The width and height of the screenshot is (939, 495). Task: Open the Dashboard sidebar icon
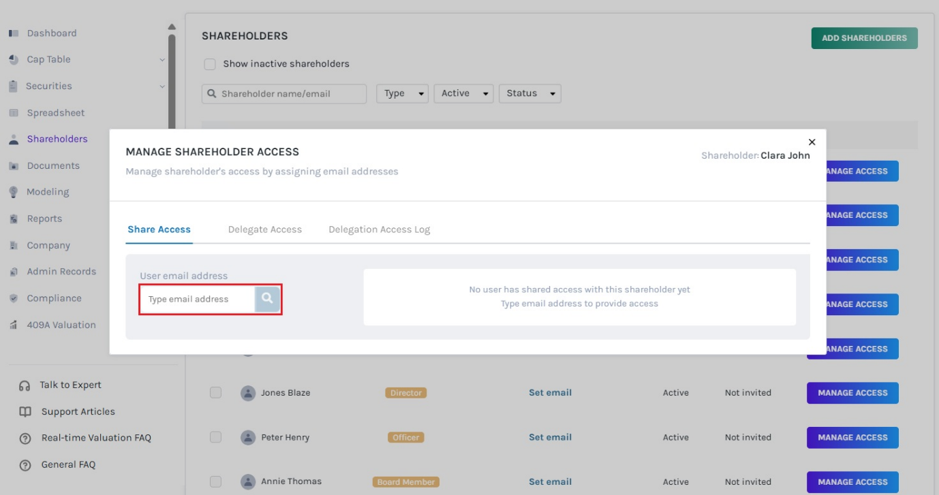pyautogui.click(x=14, y=34)
